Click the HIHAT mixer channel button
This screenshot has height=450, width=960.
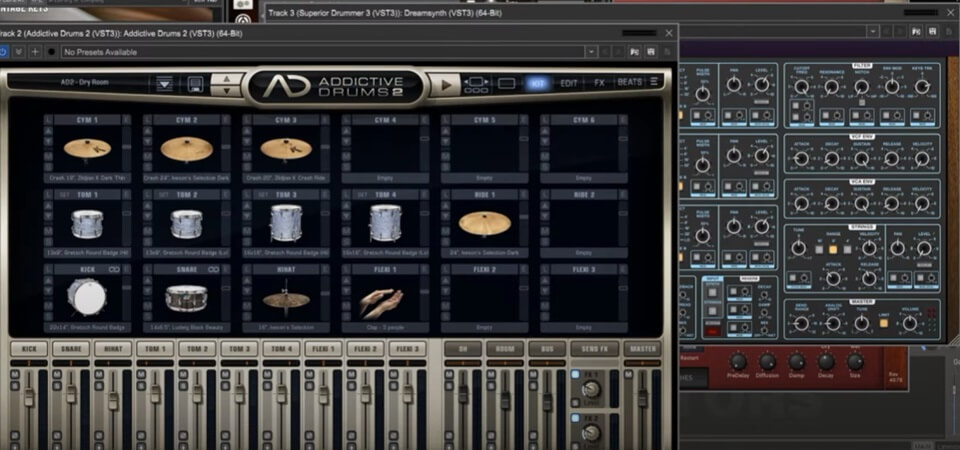tap(113, 349)
